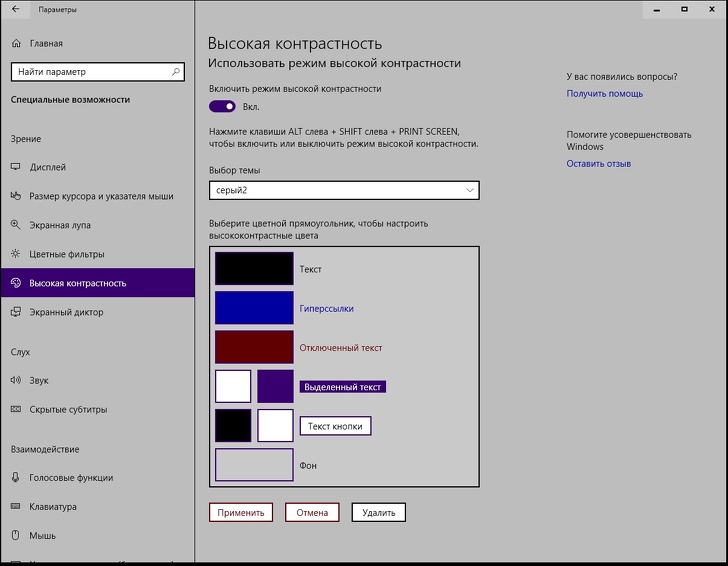
Task: Select the Дисплей monitor icon
Action: click(x=16, y=167)
